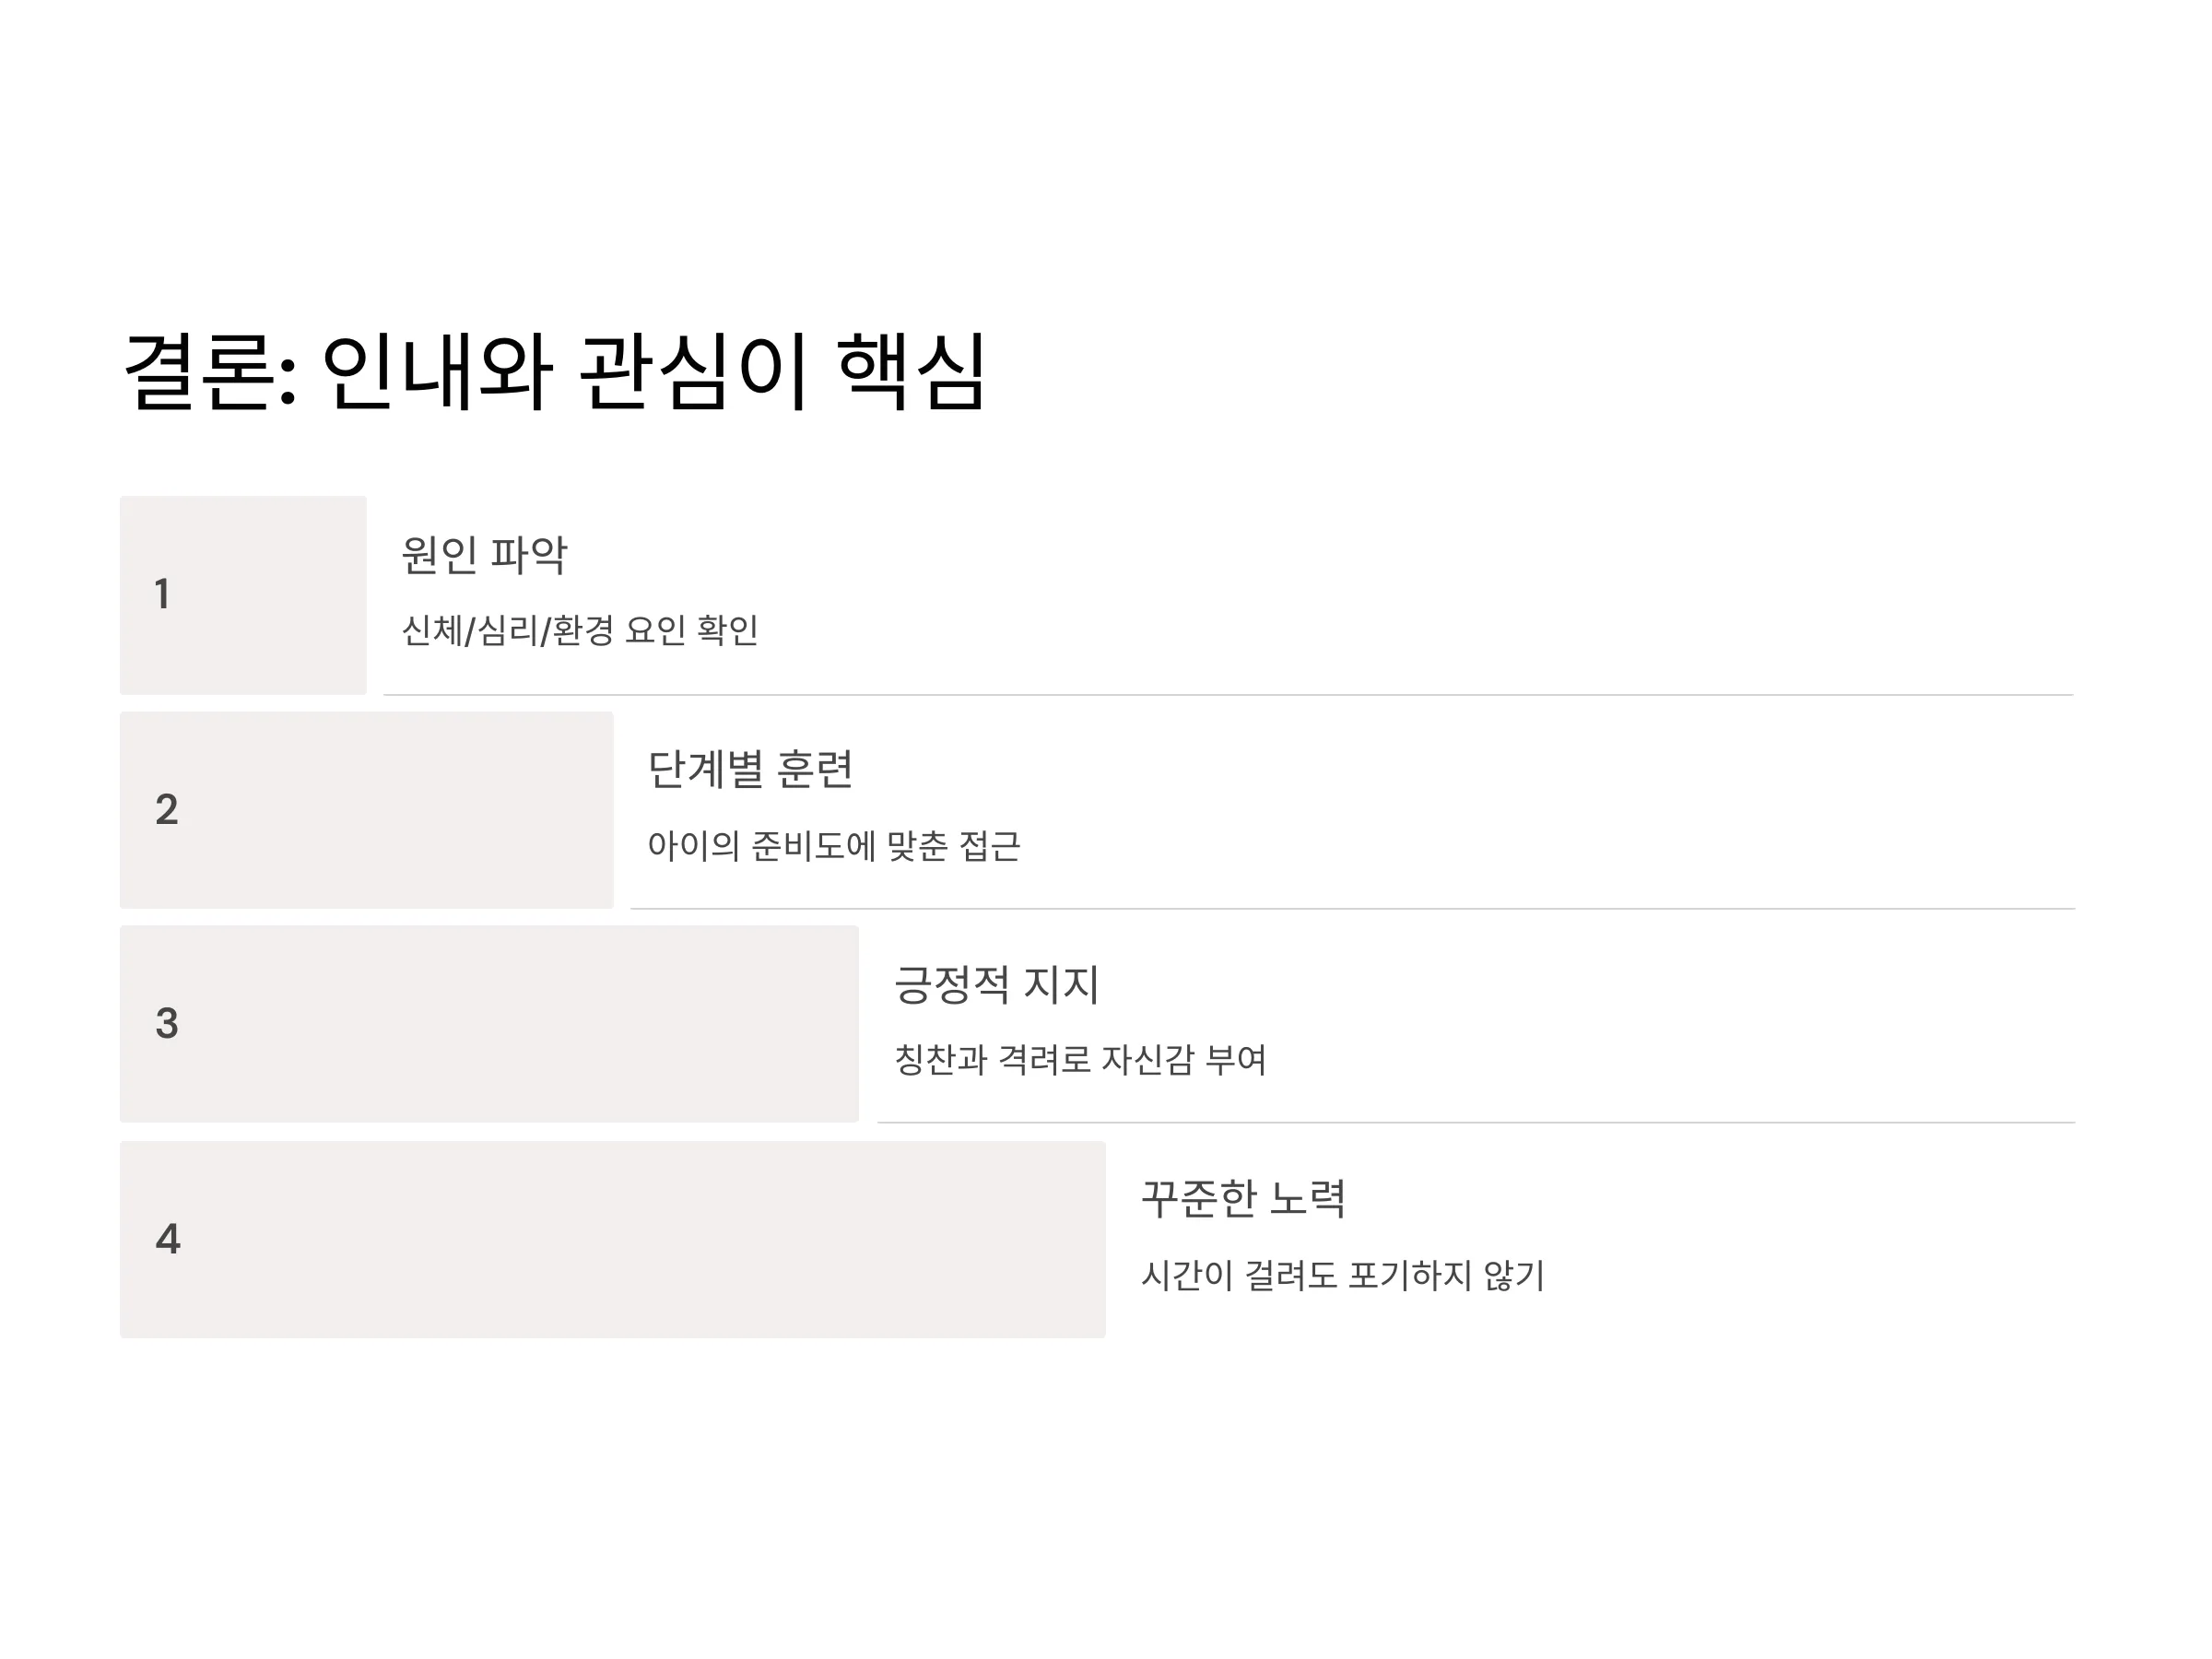2212x1659 pixels.
Task: Click the divider line under 단계별 훈련 section
Action: tap(1352, 908)
